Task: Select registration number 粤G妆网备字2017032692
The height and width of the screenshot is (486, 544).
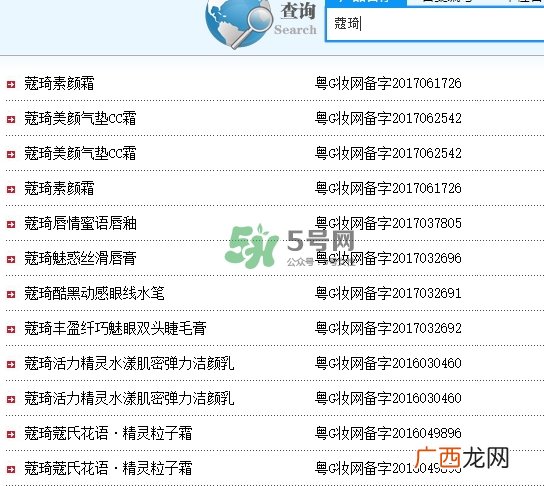Action: point(388,328)
